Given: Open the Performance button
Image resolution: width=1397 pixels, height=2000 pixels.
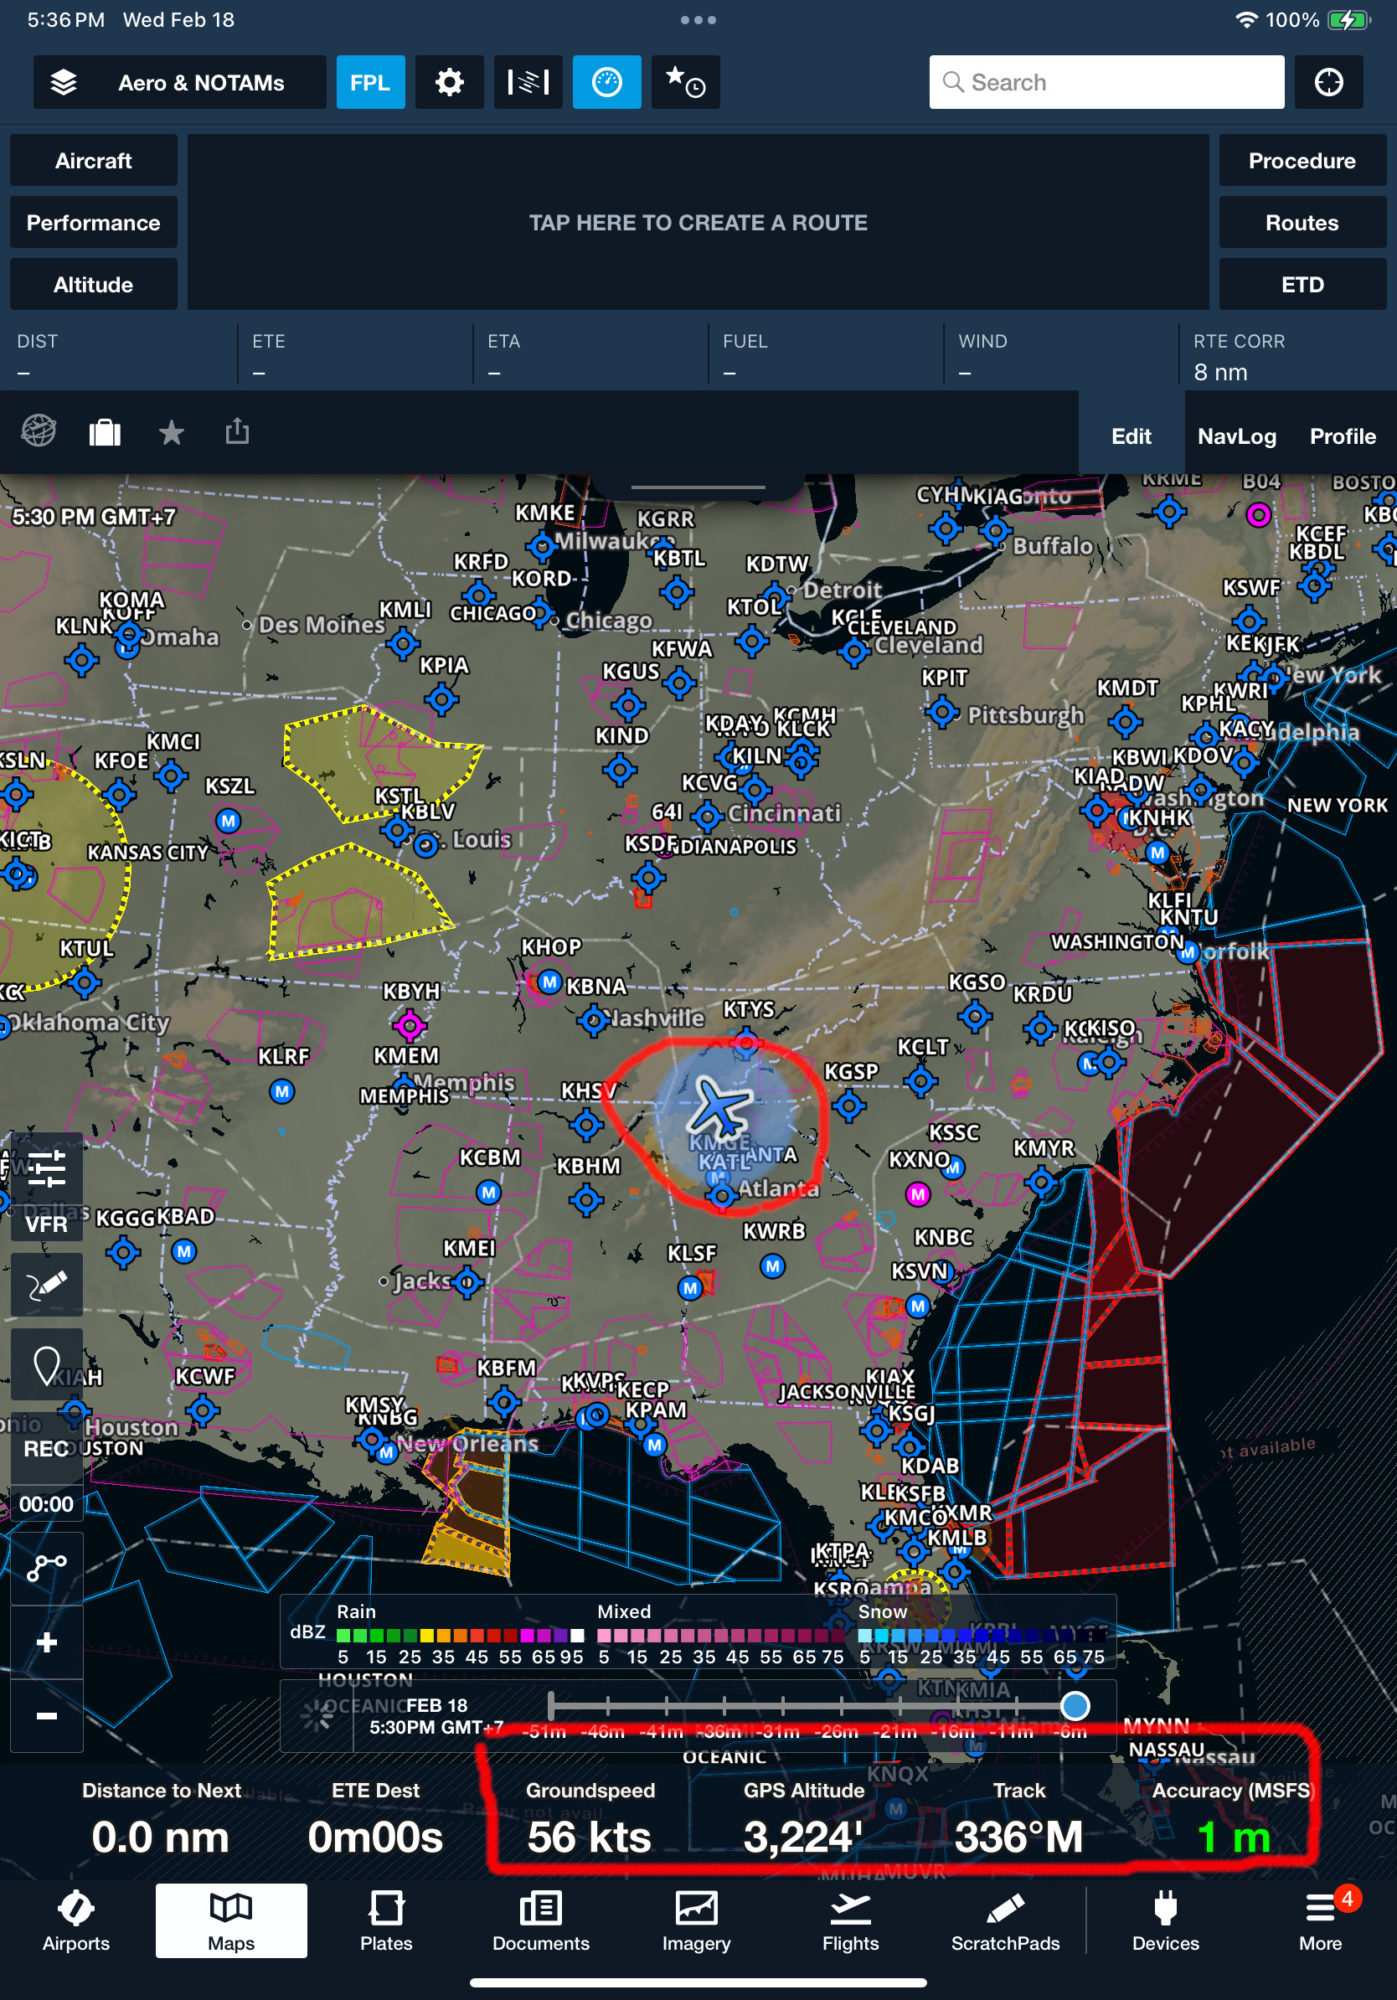Looking at the screenshot, I should (94, 223).
